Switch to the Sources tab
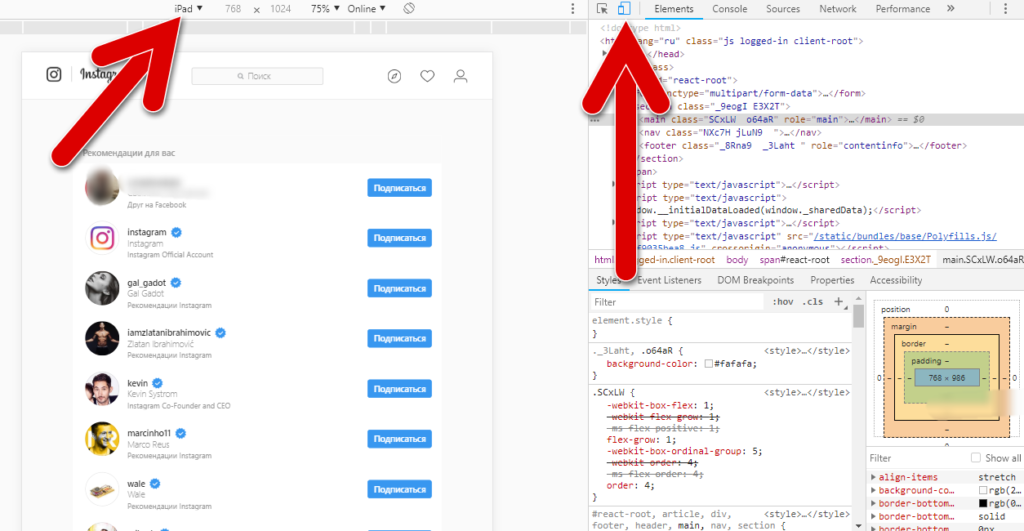 783,9
